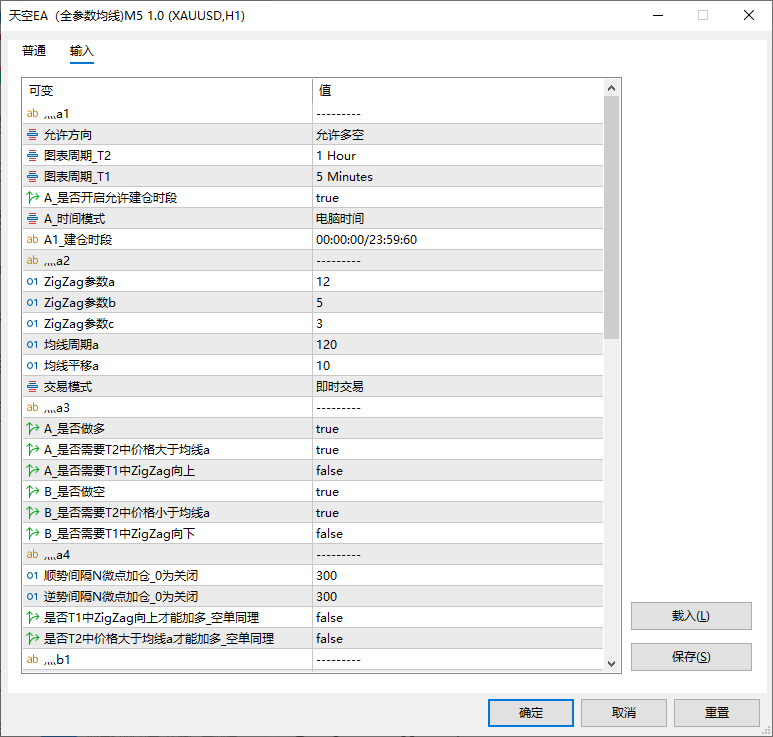773x737 pixels.
Task: Edit the ZigZag参数c value 3
Action: [457, 323]
